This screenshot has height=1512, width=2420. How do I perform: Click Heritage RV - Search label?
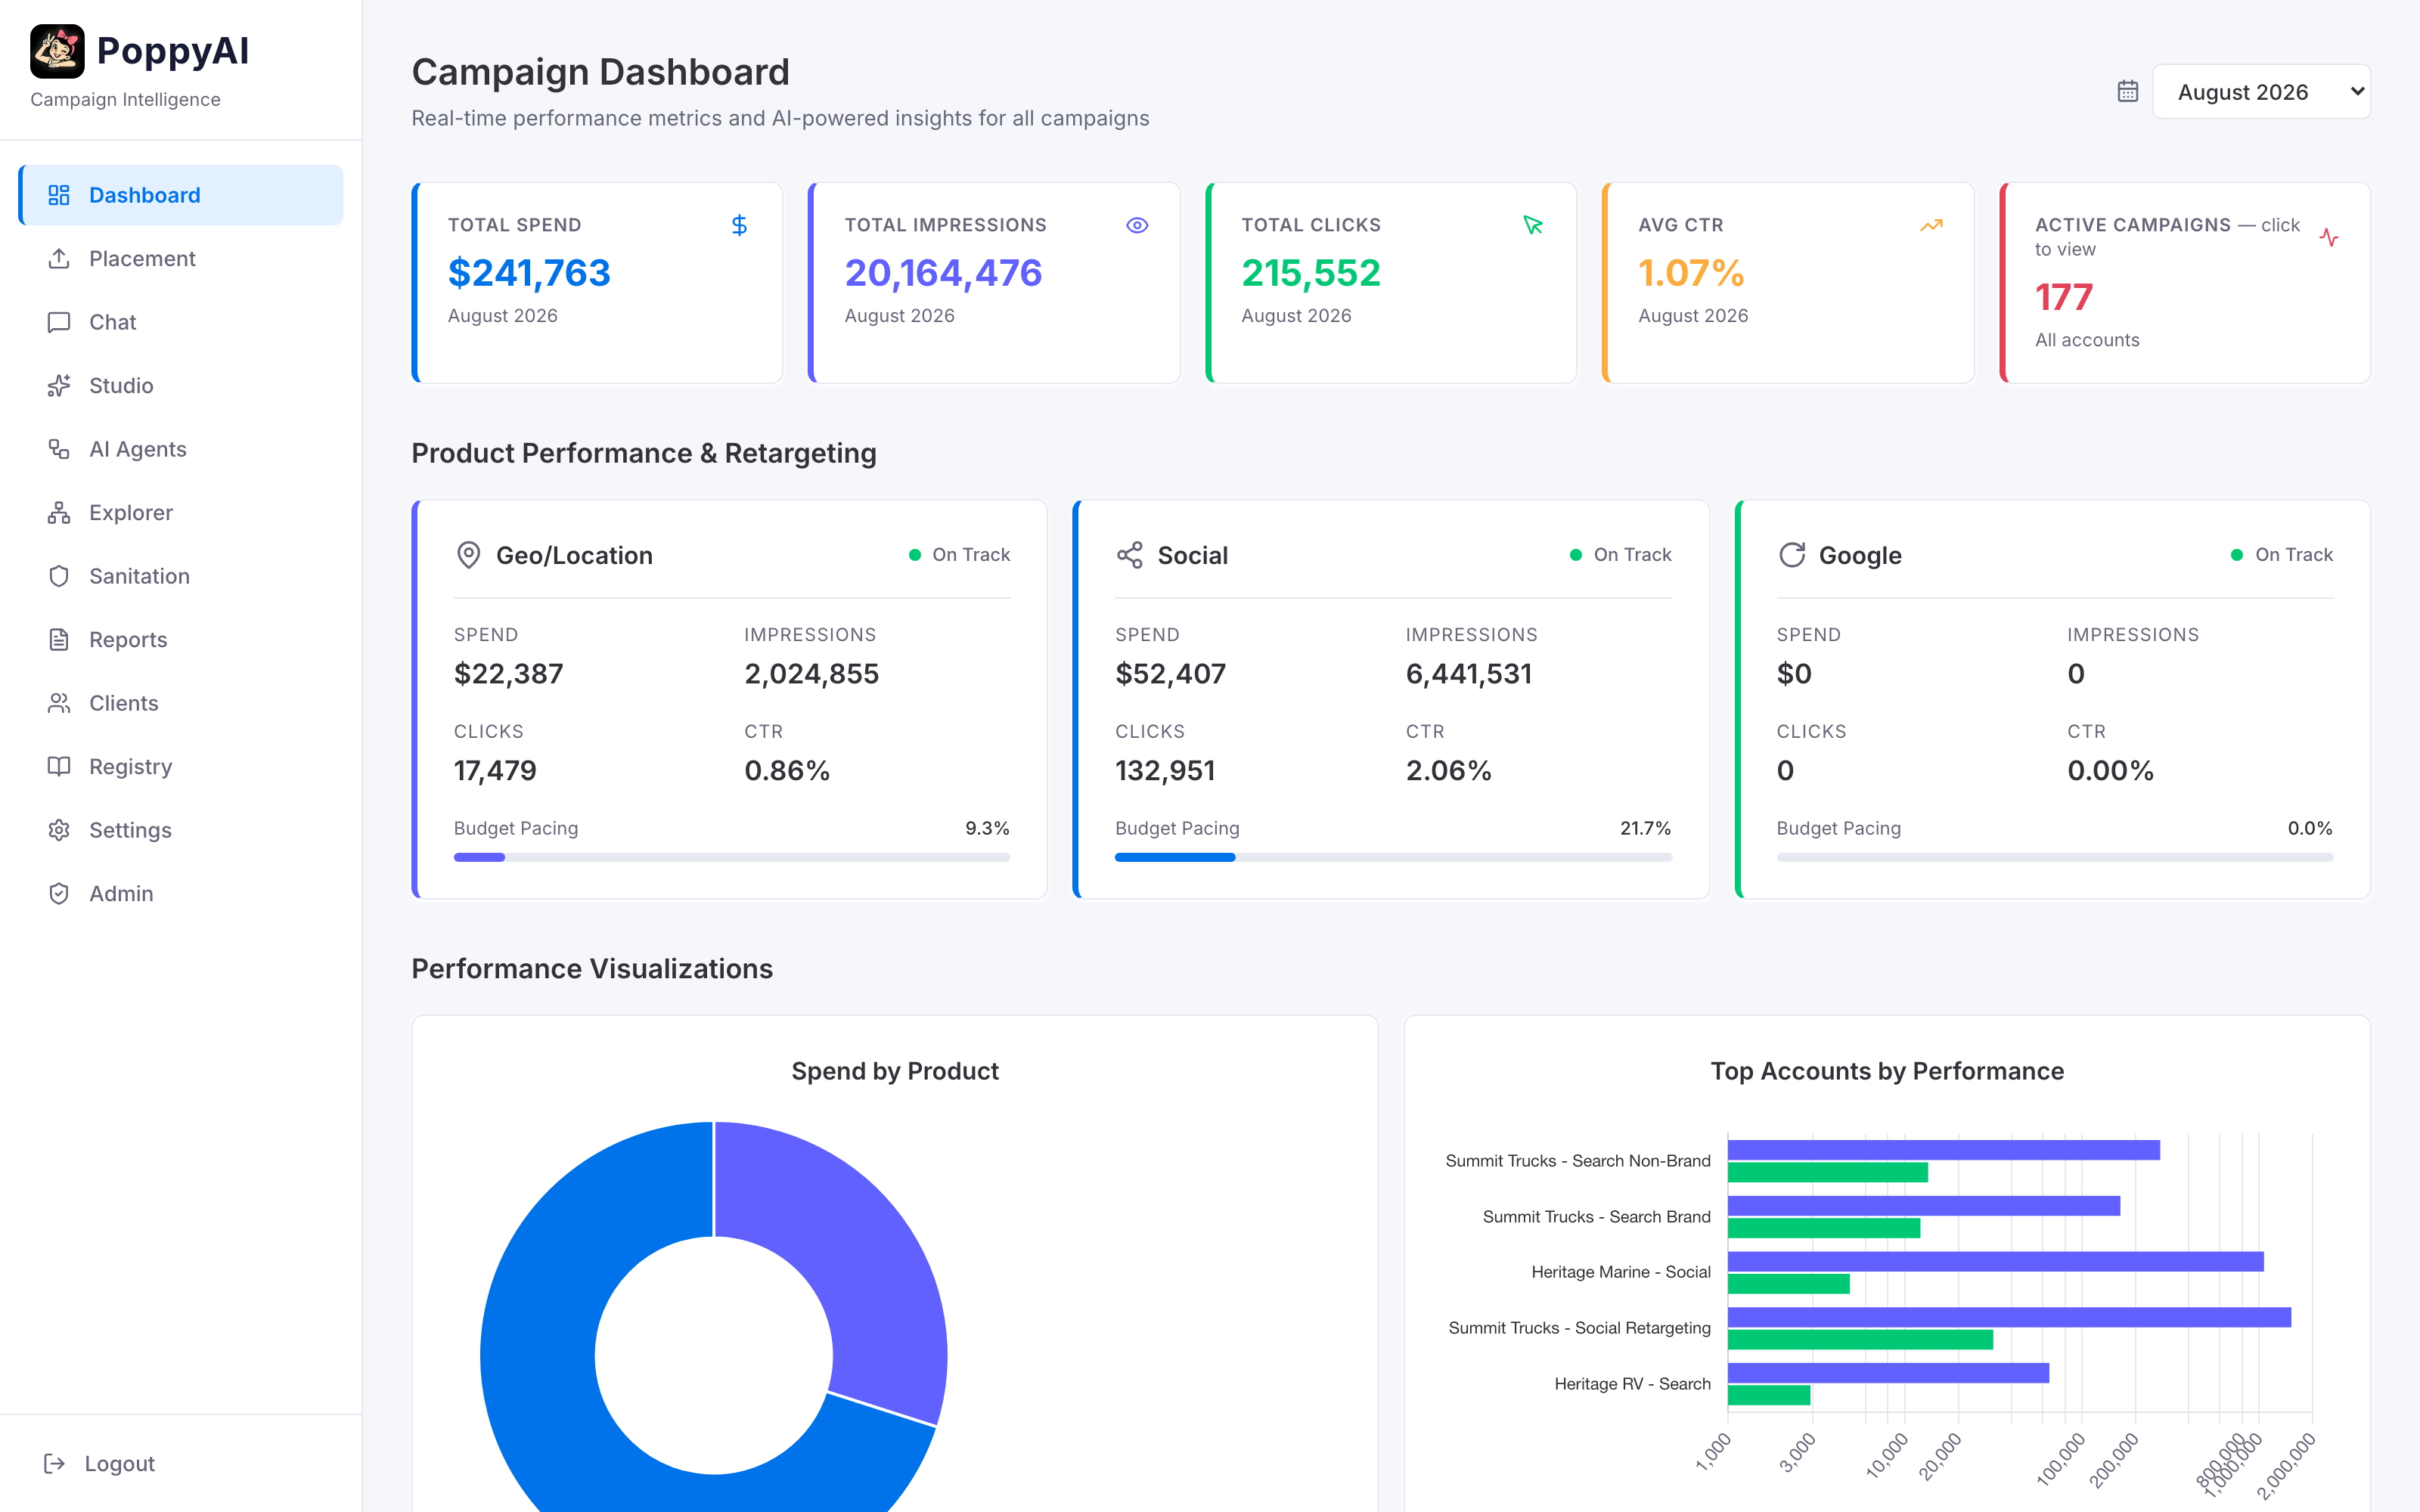tap(1632, 1383)
